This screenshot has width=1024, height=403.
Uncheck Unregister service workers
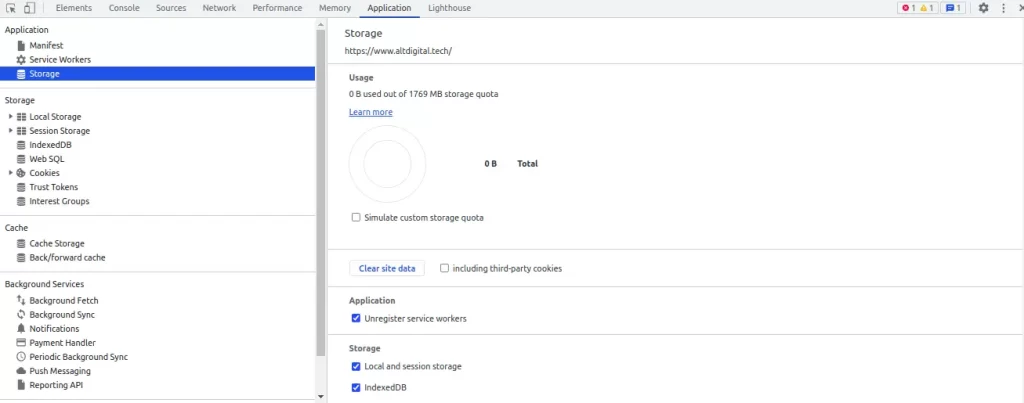[x=356, y=319]
